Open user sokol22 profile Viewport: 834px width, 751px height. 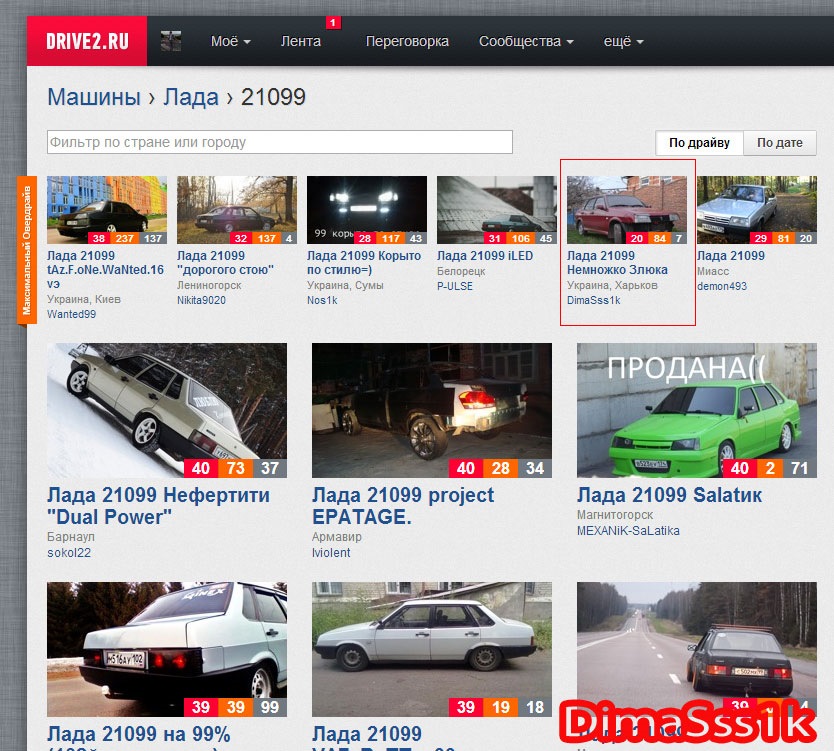pyautogui.click(x=69, y=553)
